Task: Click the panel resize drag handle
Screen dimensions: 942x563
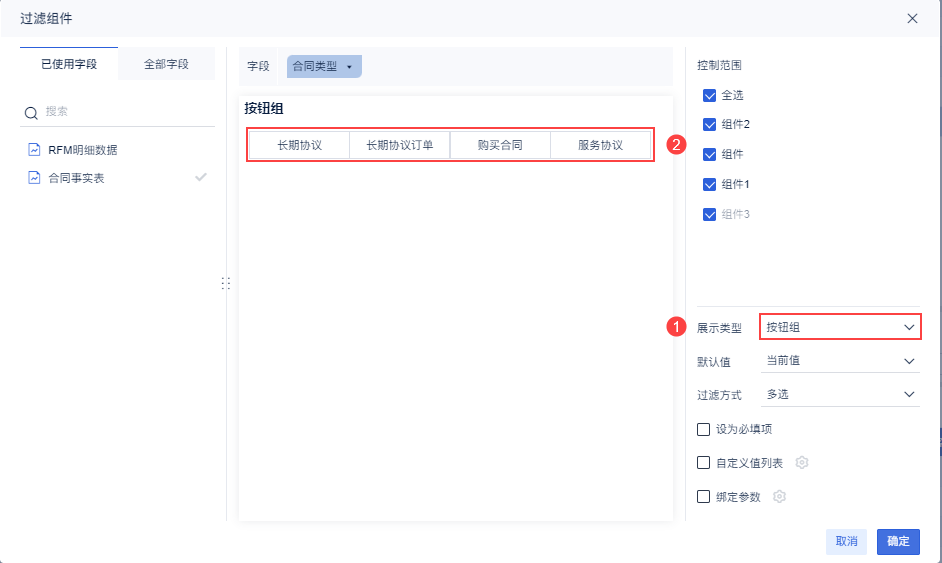Action: [225, 284]
